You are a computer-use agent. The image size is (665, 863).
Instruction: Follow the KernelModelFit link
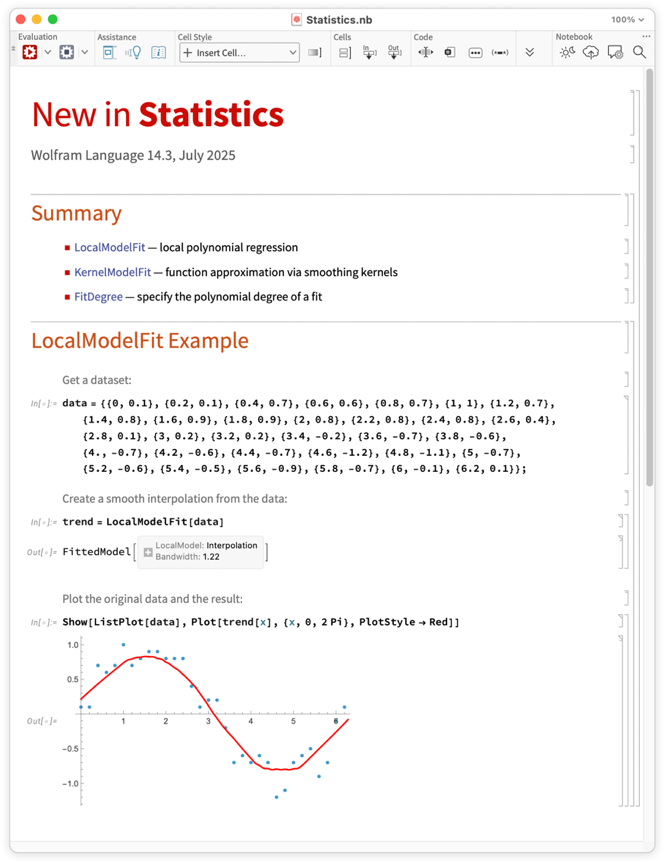pyautogui.click(x=112, y=272)
